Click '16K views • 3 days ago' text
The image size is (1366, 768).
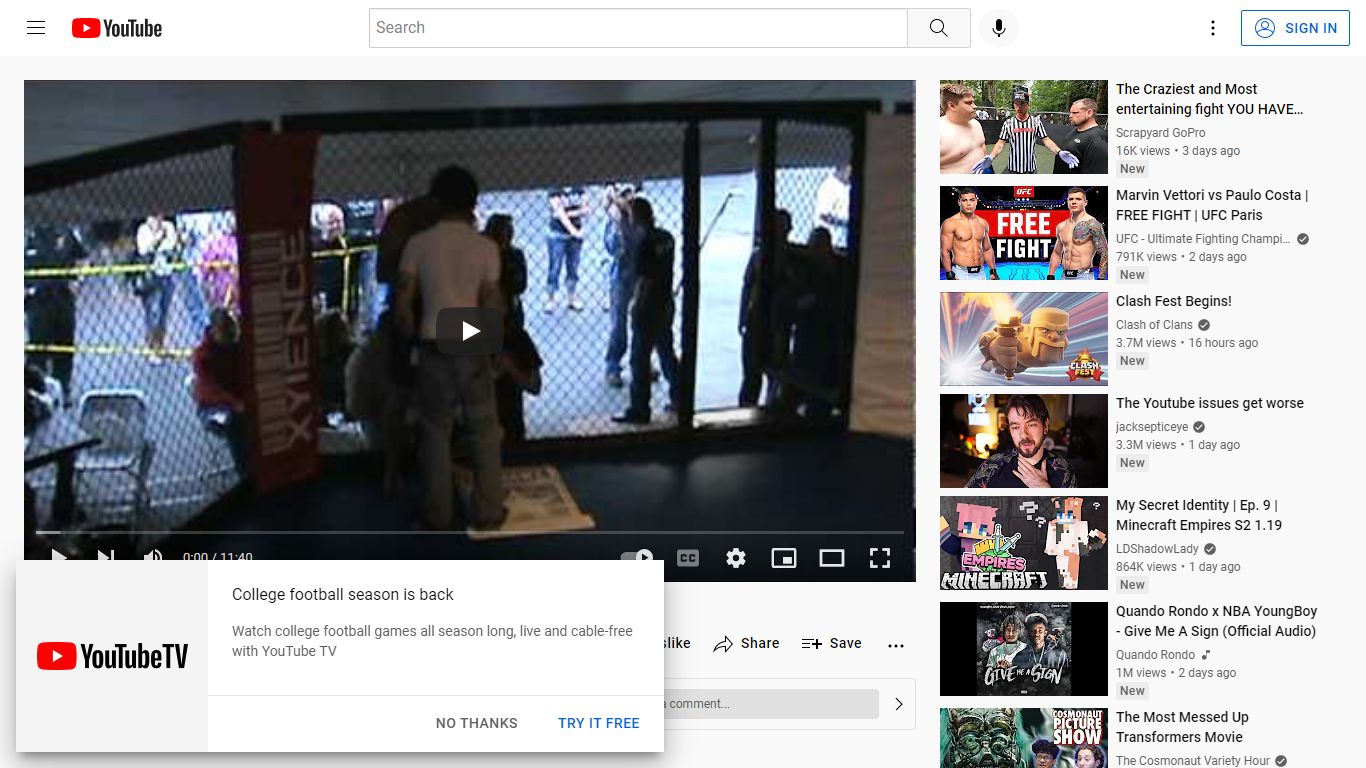pyautogui.click(x=1178, y=151)
